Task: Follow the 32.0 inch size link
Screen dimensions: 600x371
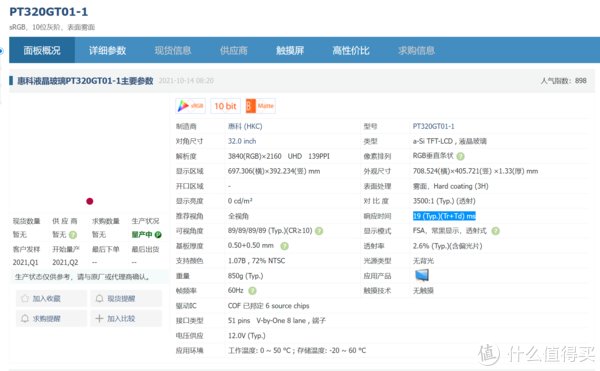Action: coord(242,141)
